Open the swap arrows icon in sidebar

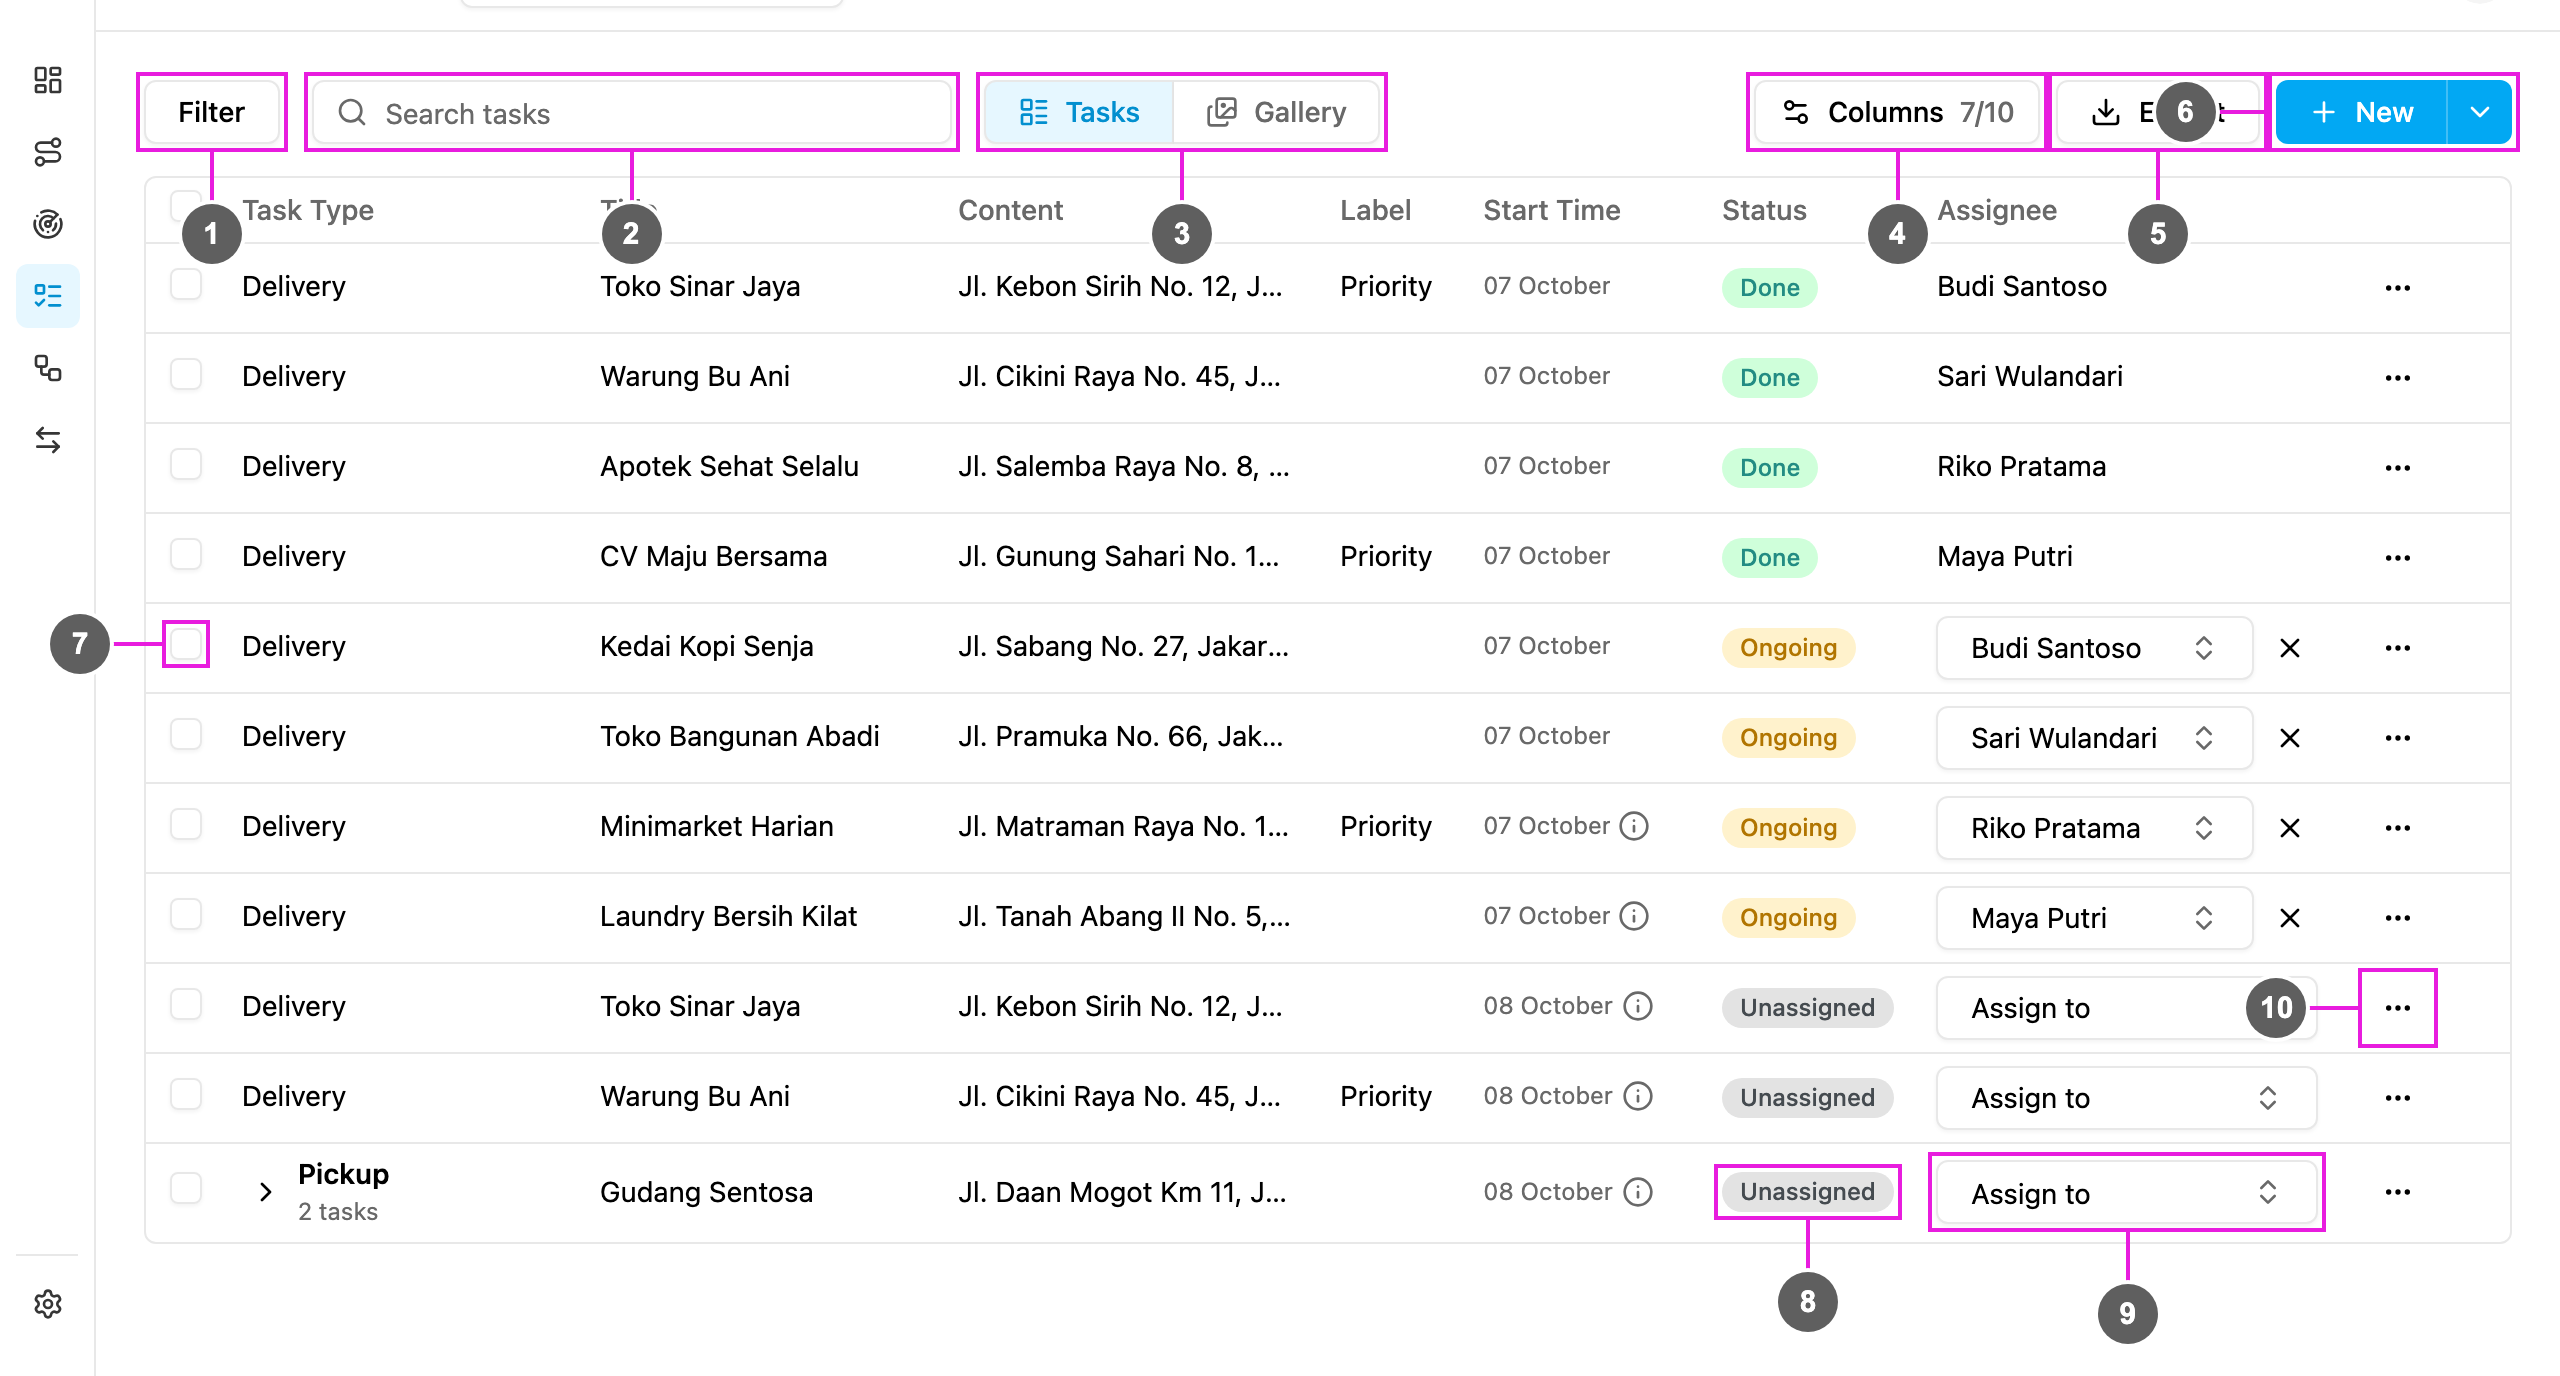(x=48, y=440)
